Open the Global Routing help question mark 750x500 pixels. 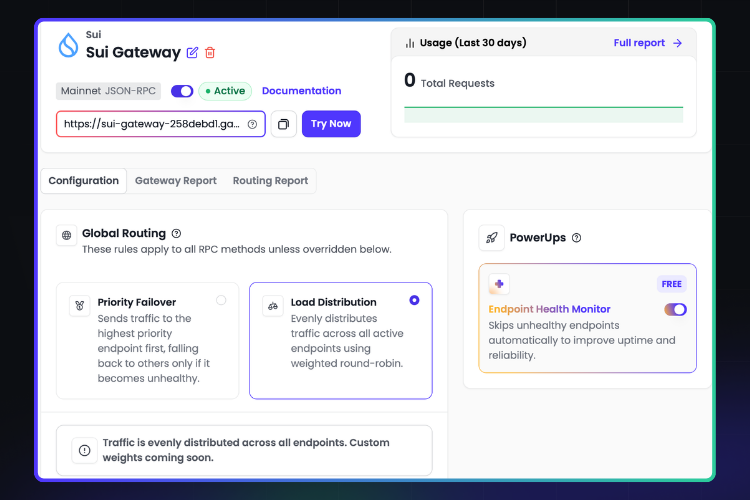tap(176, 233)
